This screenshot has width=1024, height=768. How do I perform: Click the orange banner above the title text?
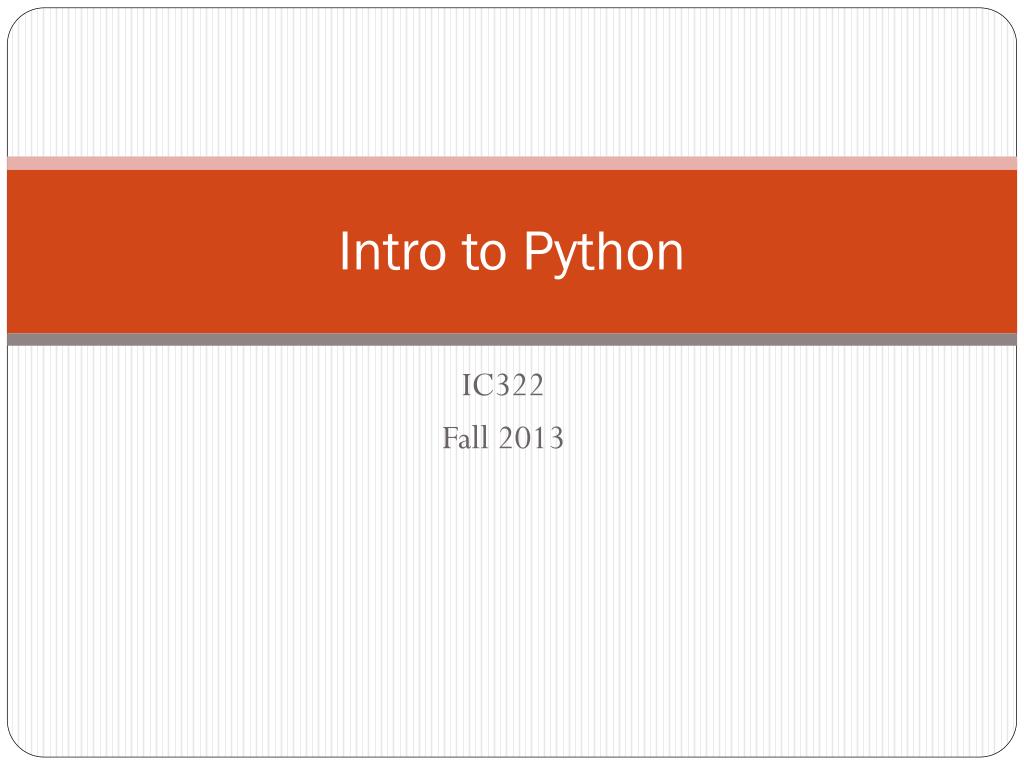click(512, 198)
